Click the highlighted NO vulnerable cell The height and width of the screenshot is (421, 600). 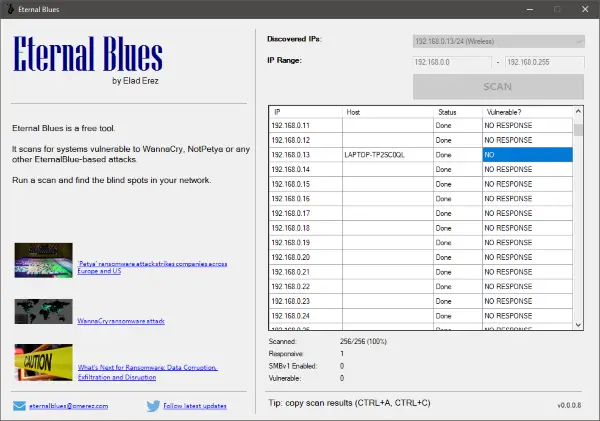click(x=528, y=155)
